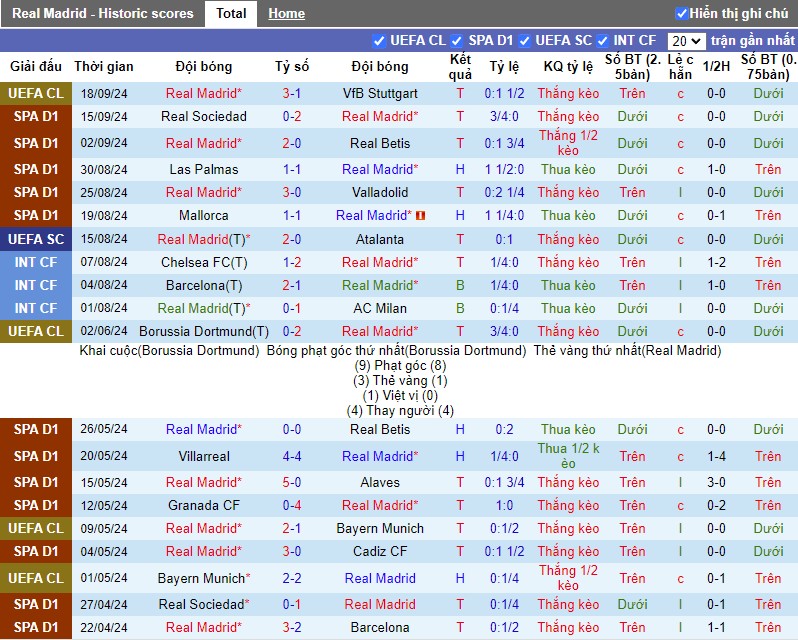Click result B in AC Milan row
The height and width of the screenshot is (640, 798).
point(460,308)
